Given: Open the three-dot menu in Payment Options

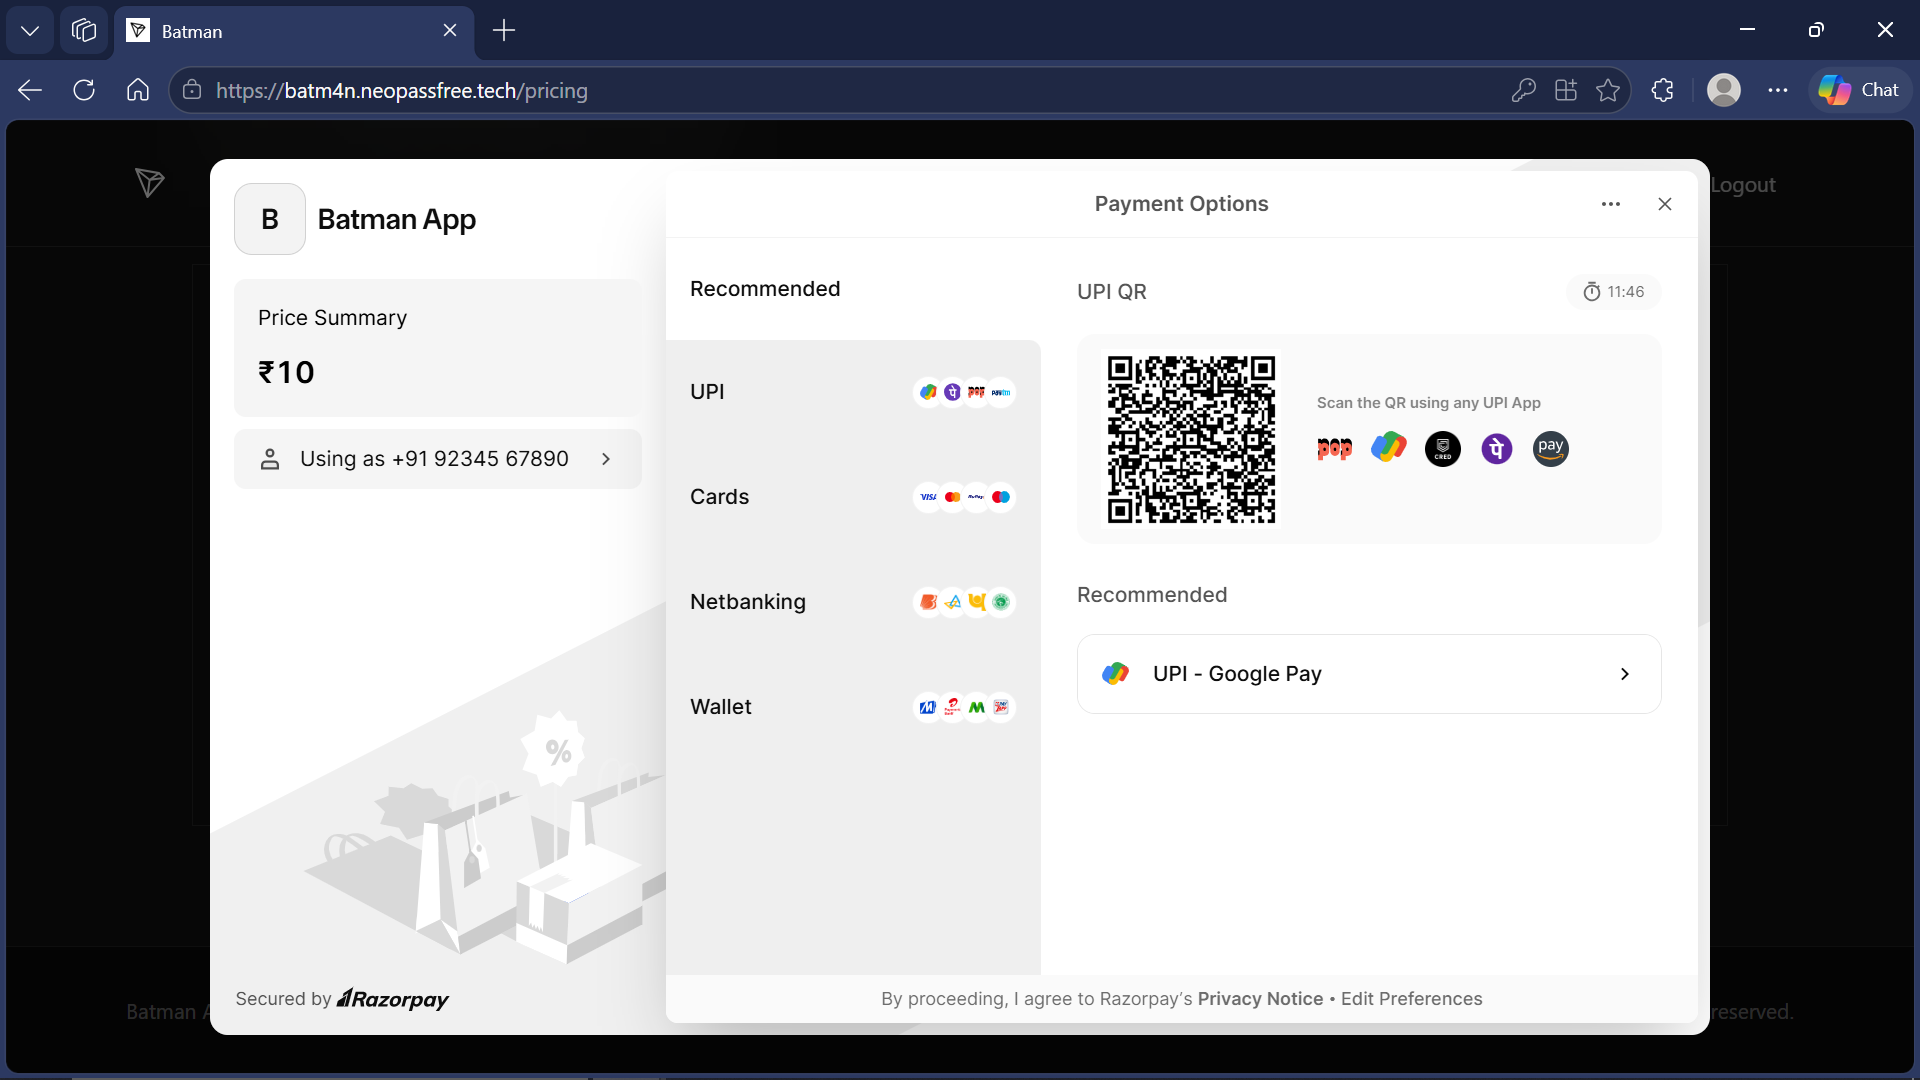Looking at the screenshot, I should [x=1610, y=204].
